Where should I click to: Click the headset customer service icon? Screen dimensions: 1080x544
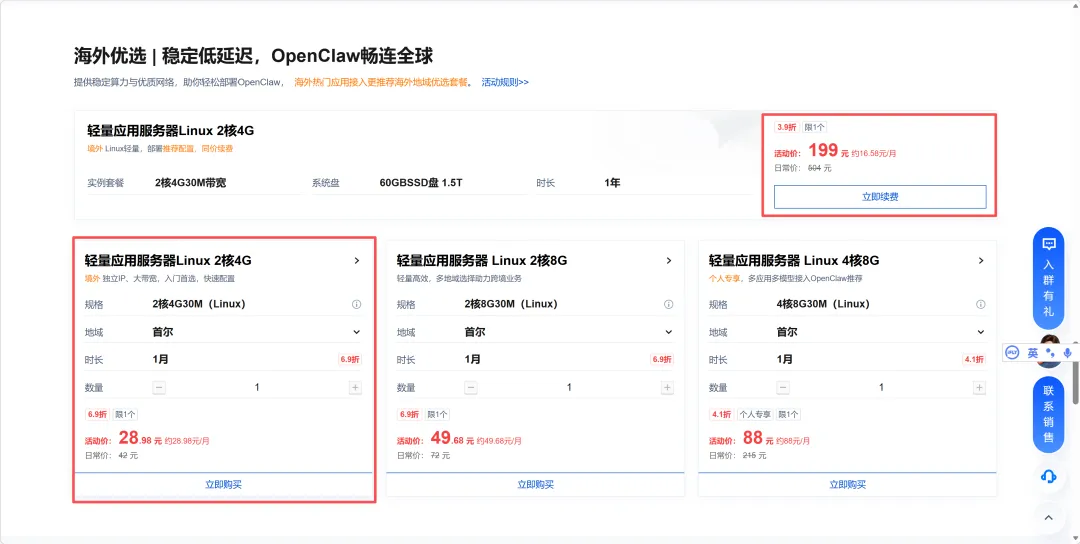point(1048,476)
